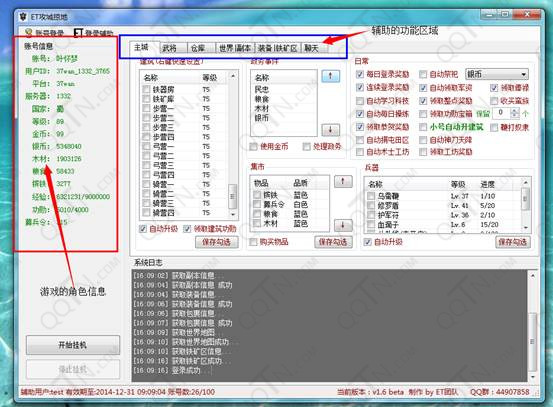This screenshot has height=407, width=553.
Task: Click the 账号登录 toolbar icon
Action: [x=29, y=33]
